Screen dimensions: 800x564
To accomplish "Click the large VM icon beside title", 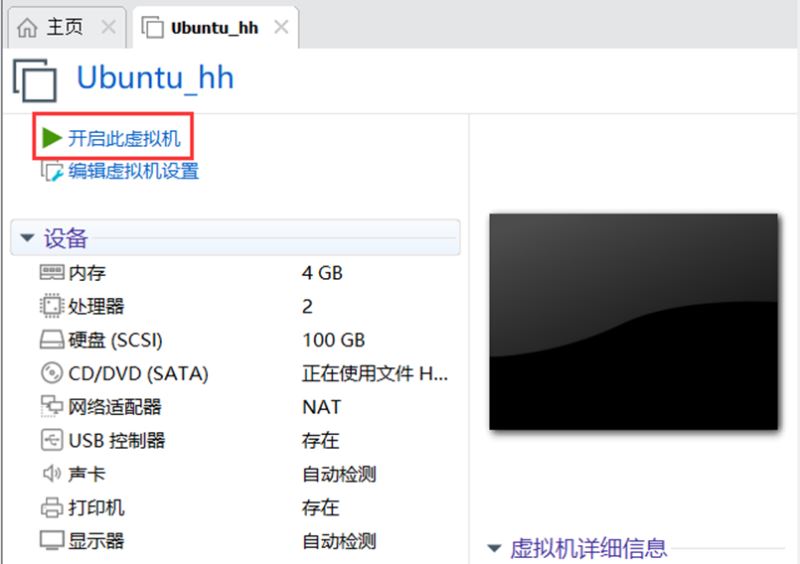I will [x=35, y=80].
